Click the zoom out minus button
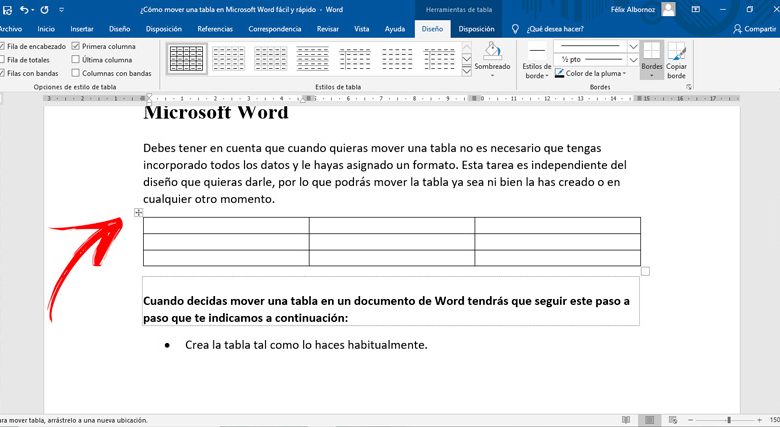This screenshot has width=780, height=427. (689, 420)
